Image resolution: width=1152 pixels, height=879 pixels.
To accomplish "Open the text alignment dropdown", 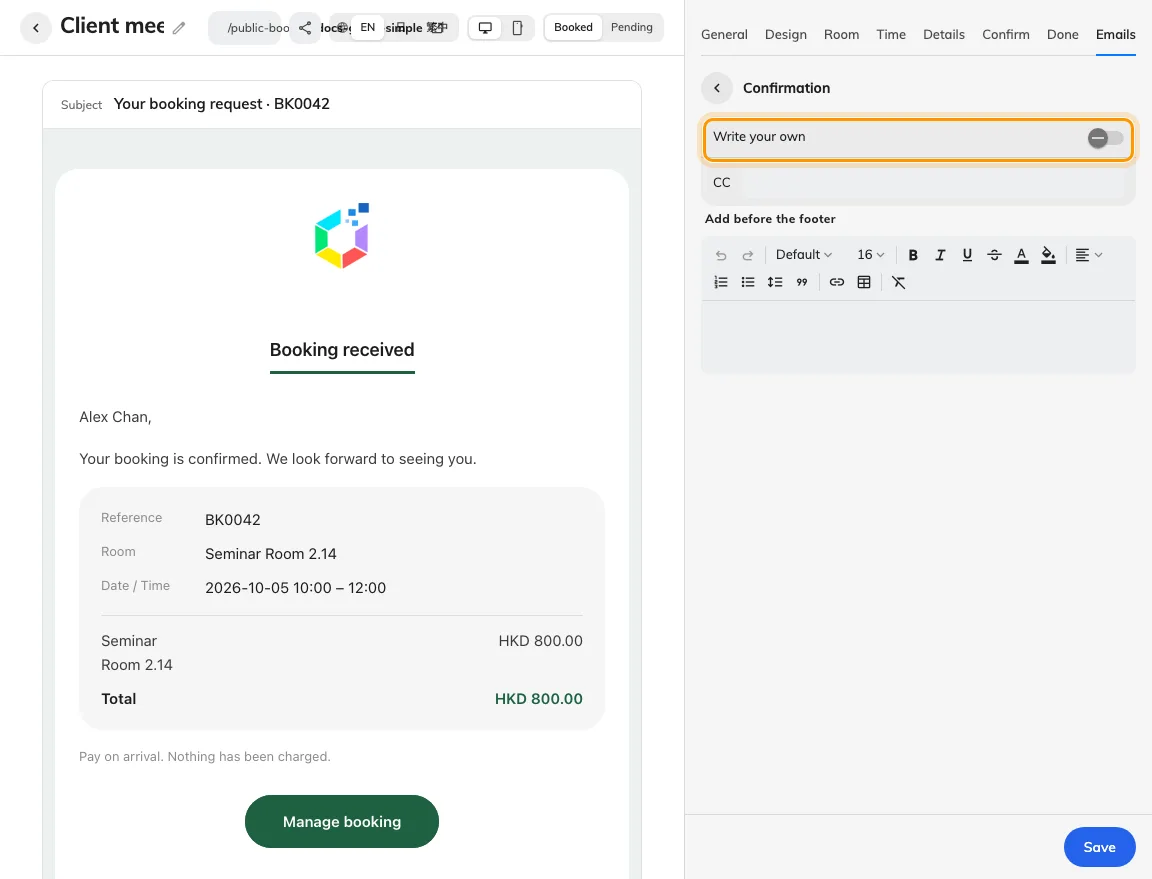I will pos(1089,255).
